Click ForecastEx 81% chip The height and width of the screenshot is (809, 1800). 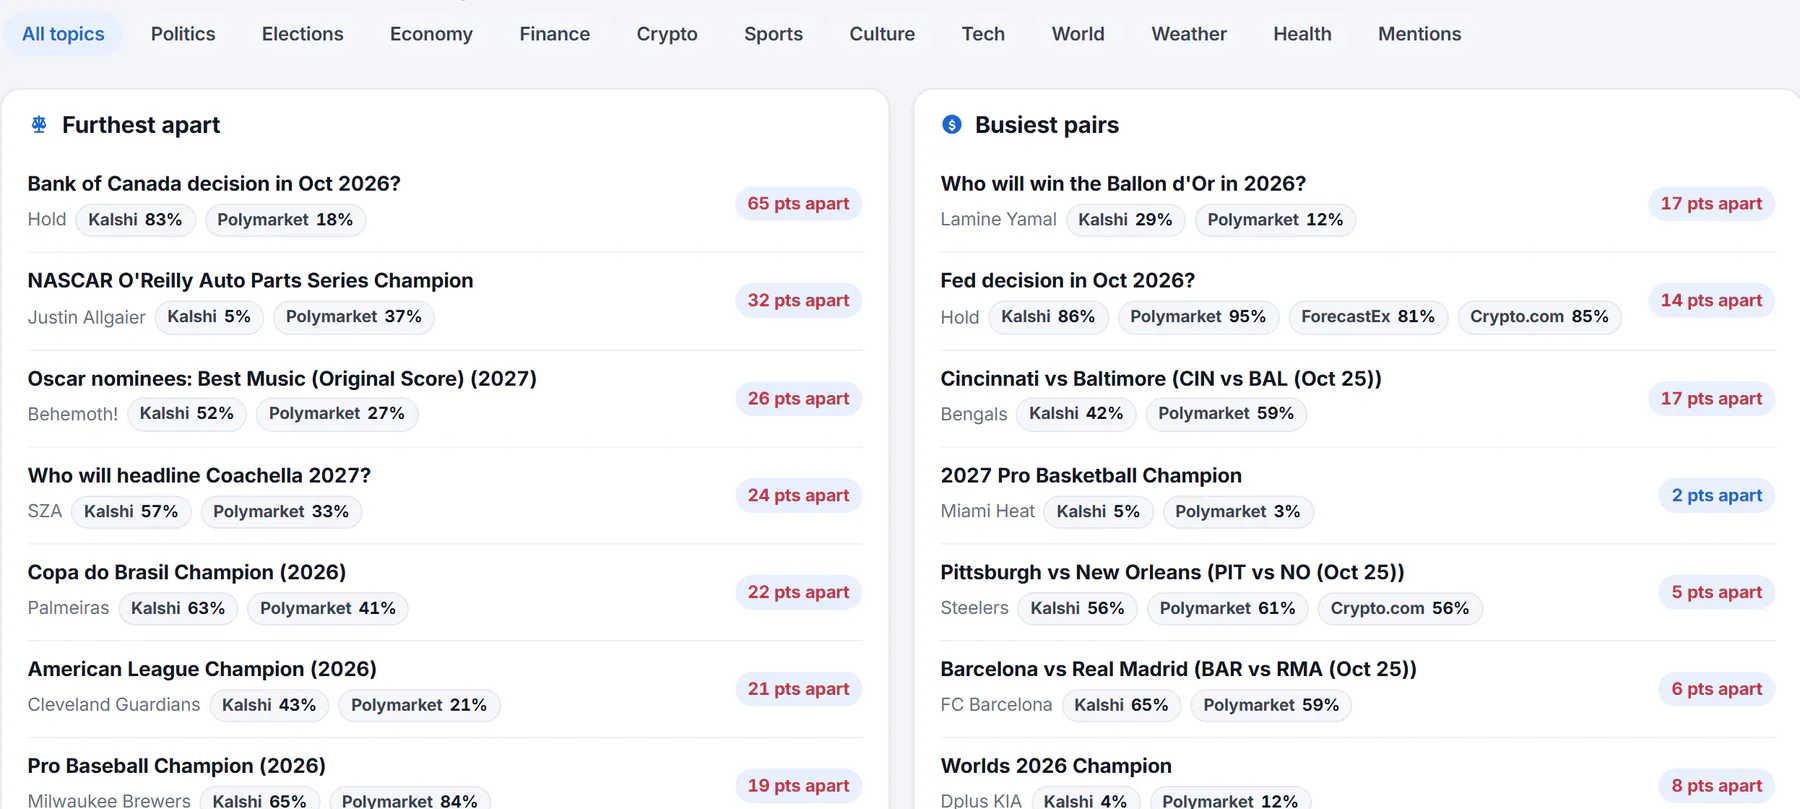click(1368, 317)
